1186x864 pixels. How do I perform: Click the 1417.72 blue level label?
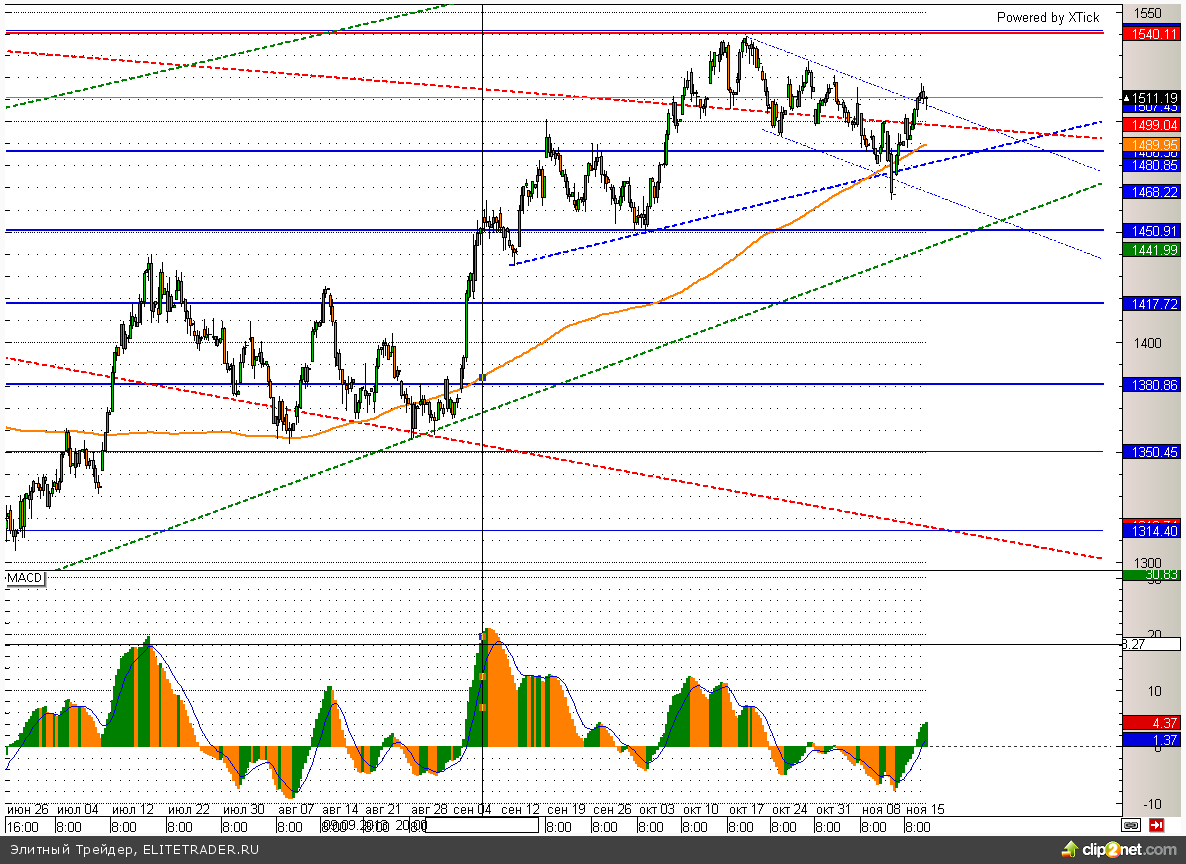(x=1153, y=303)
